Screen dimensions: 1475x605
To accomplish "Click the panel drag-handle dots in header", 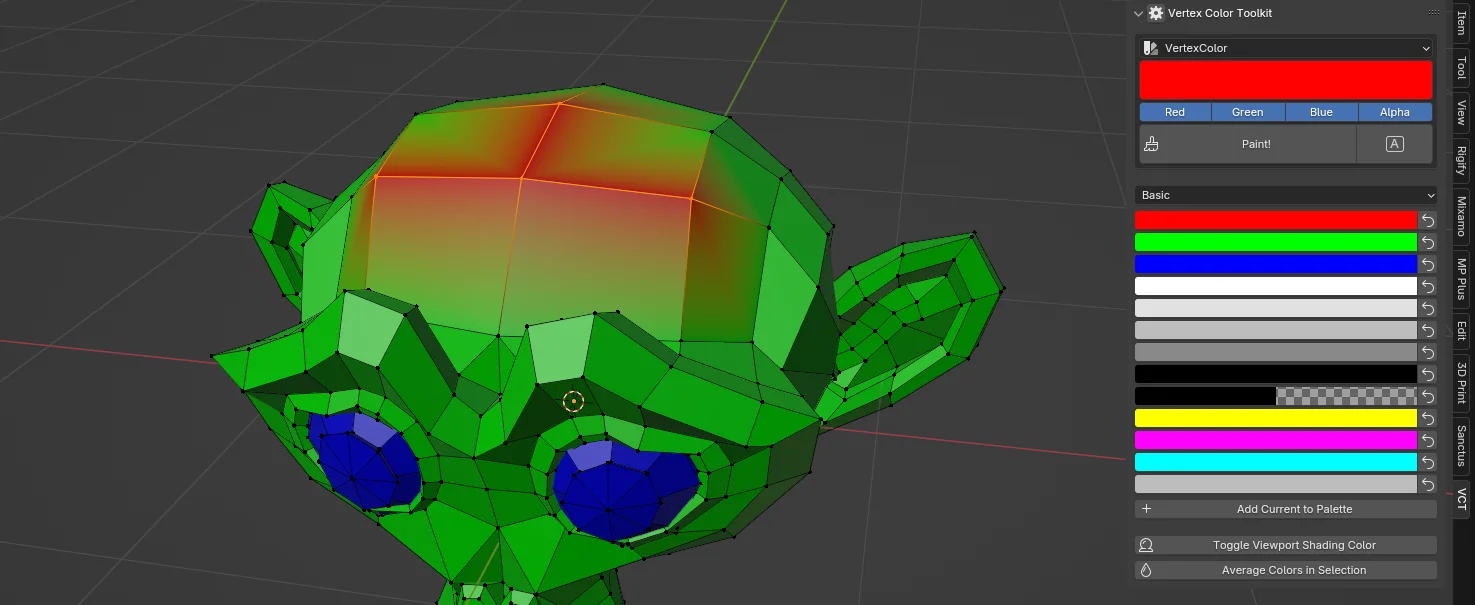I will click(x=1432, y=13).
